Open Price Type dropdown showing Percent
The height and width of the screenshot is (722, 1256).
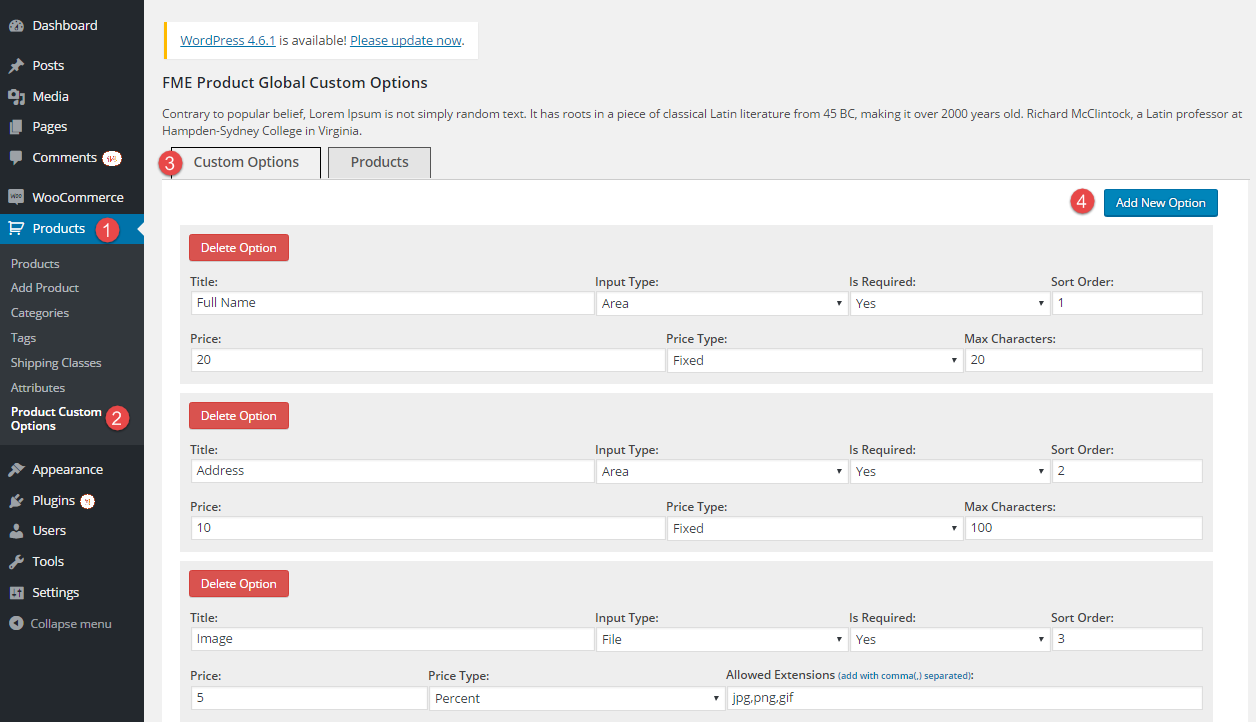tap(577, 698)
